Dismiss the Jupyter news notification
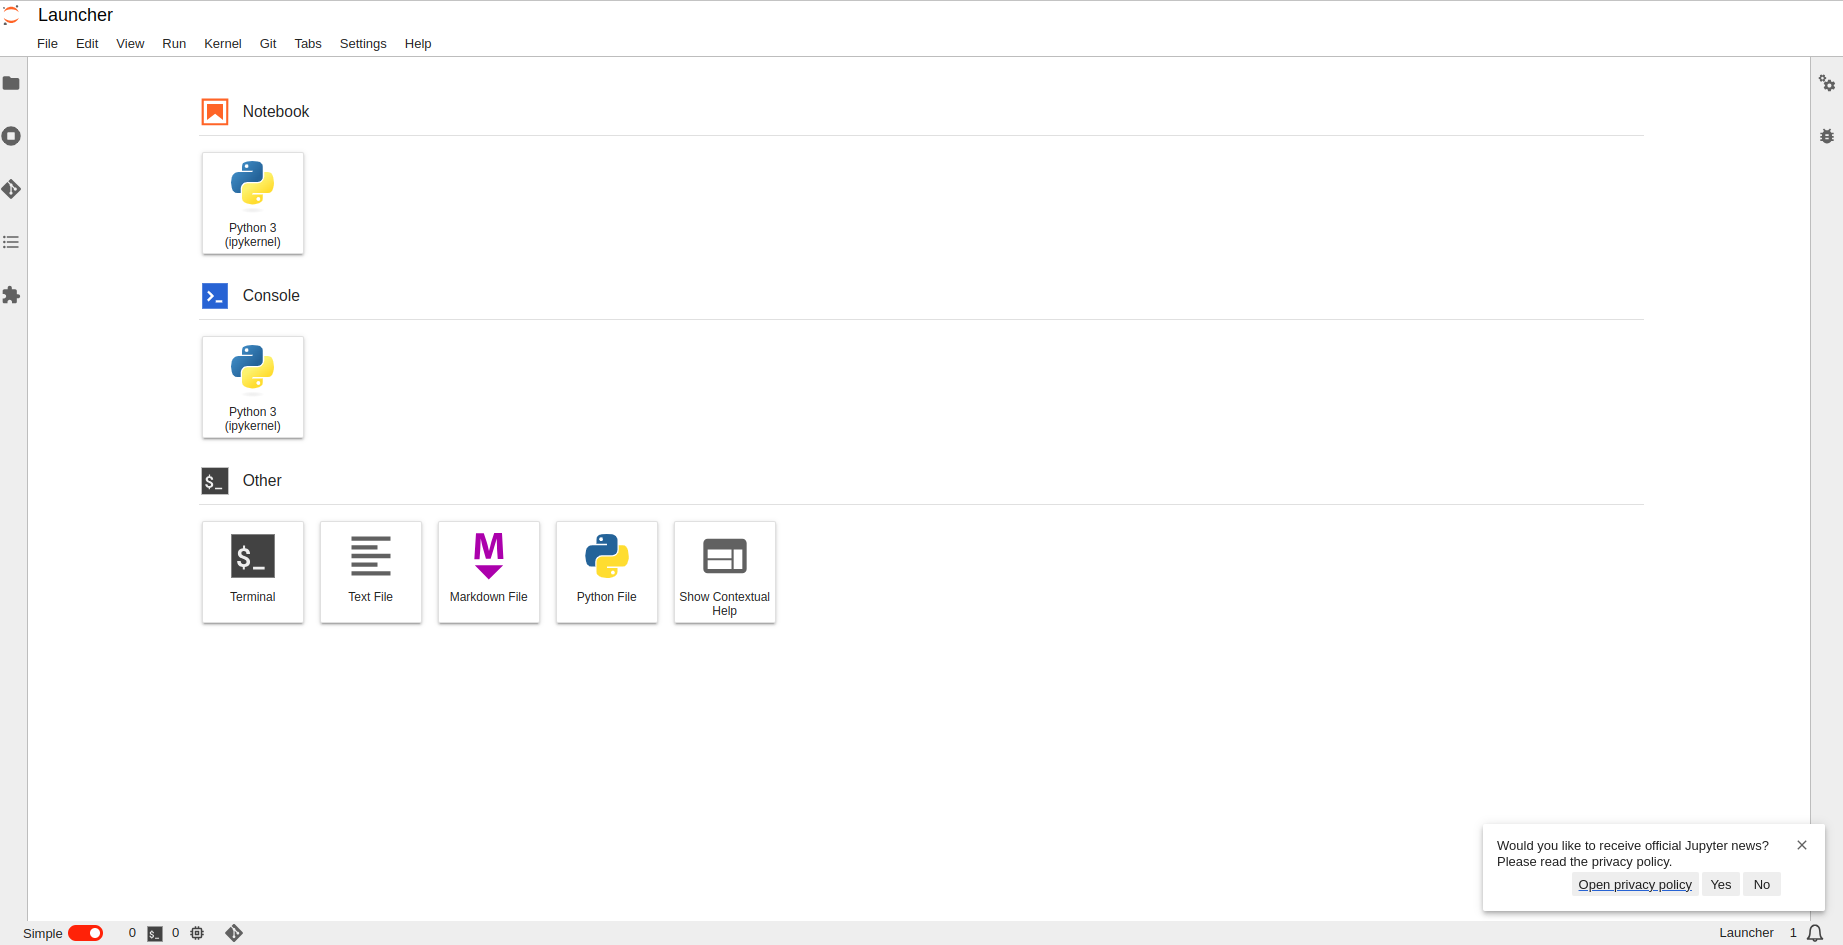The height and width of the screenshot is (945, 1843). pos(1802,845)
